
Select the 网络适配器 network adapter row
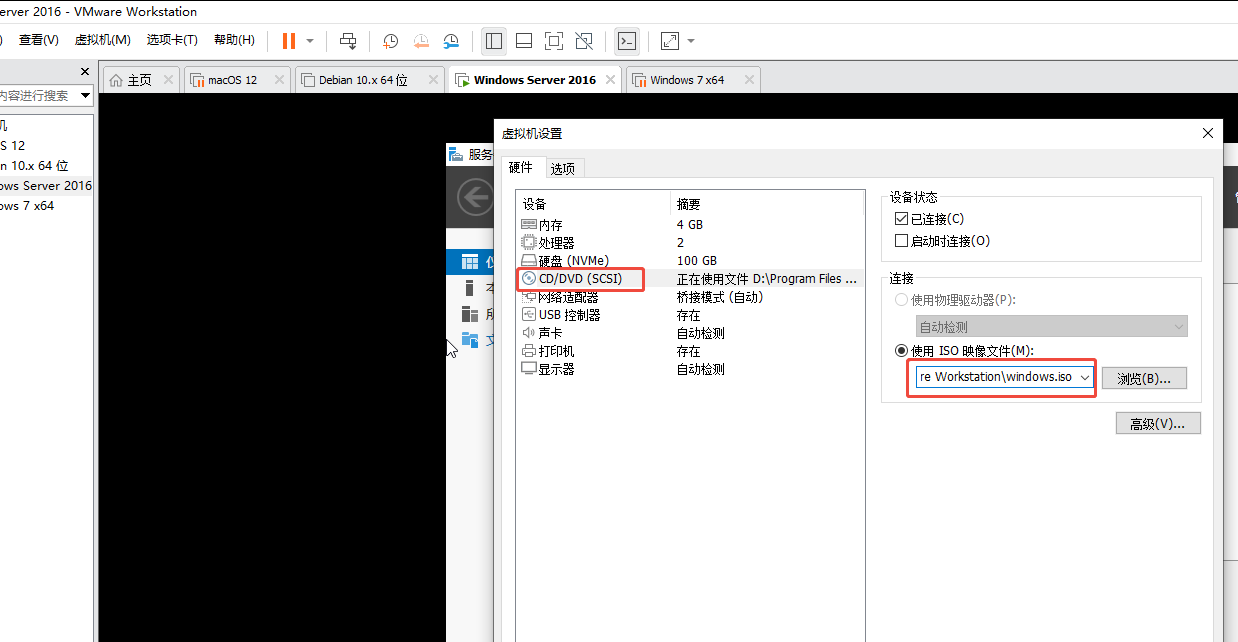tap(690, 297)
